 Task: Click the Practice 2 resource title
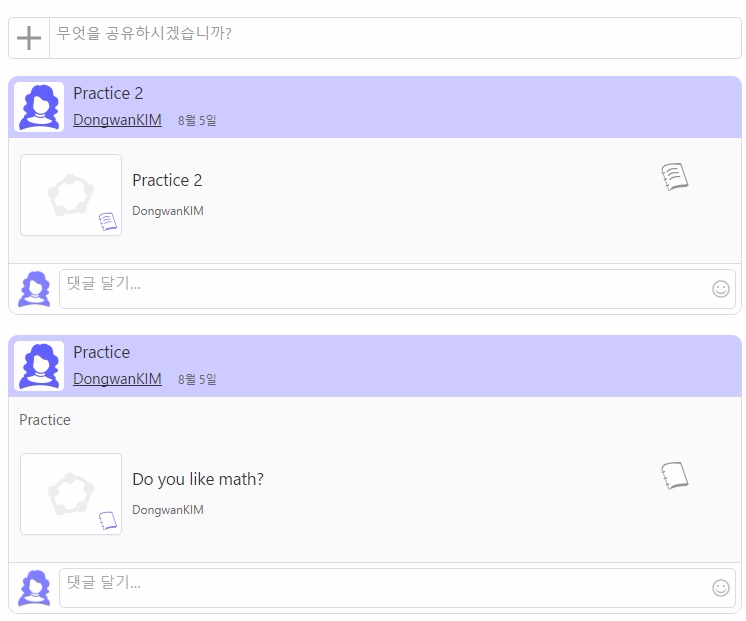coord(167,180)
